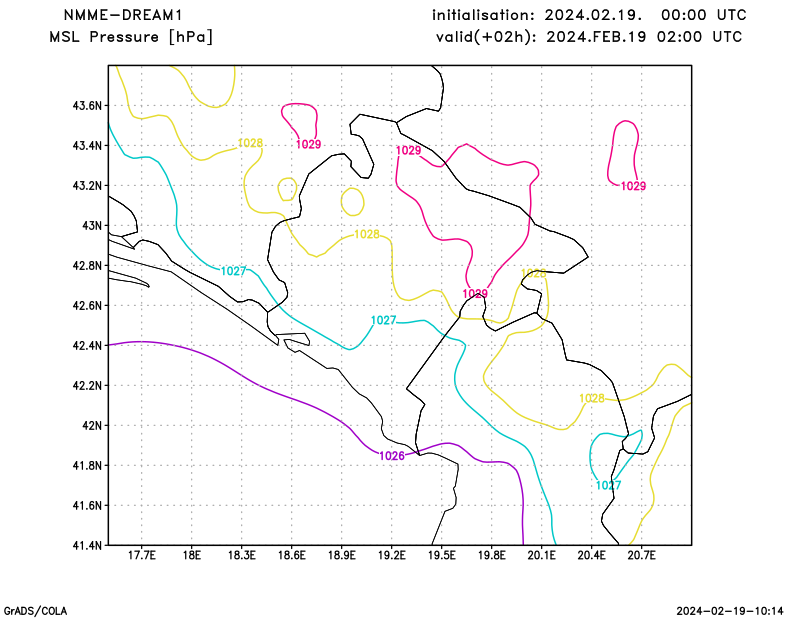Click the 43N latitude axis label
This screenshot has height=618, width=800.
coord(92,226)
